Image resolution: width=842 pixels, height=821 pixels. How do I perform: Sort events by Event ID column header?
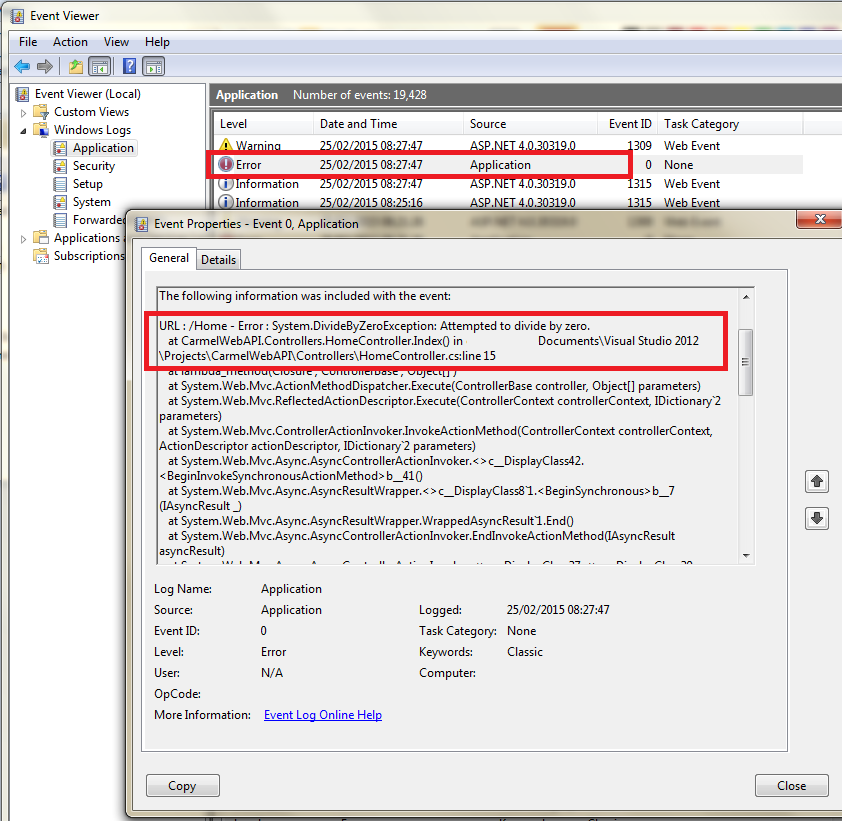point(628,124)
